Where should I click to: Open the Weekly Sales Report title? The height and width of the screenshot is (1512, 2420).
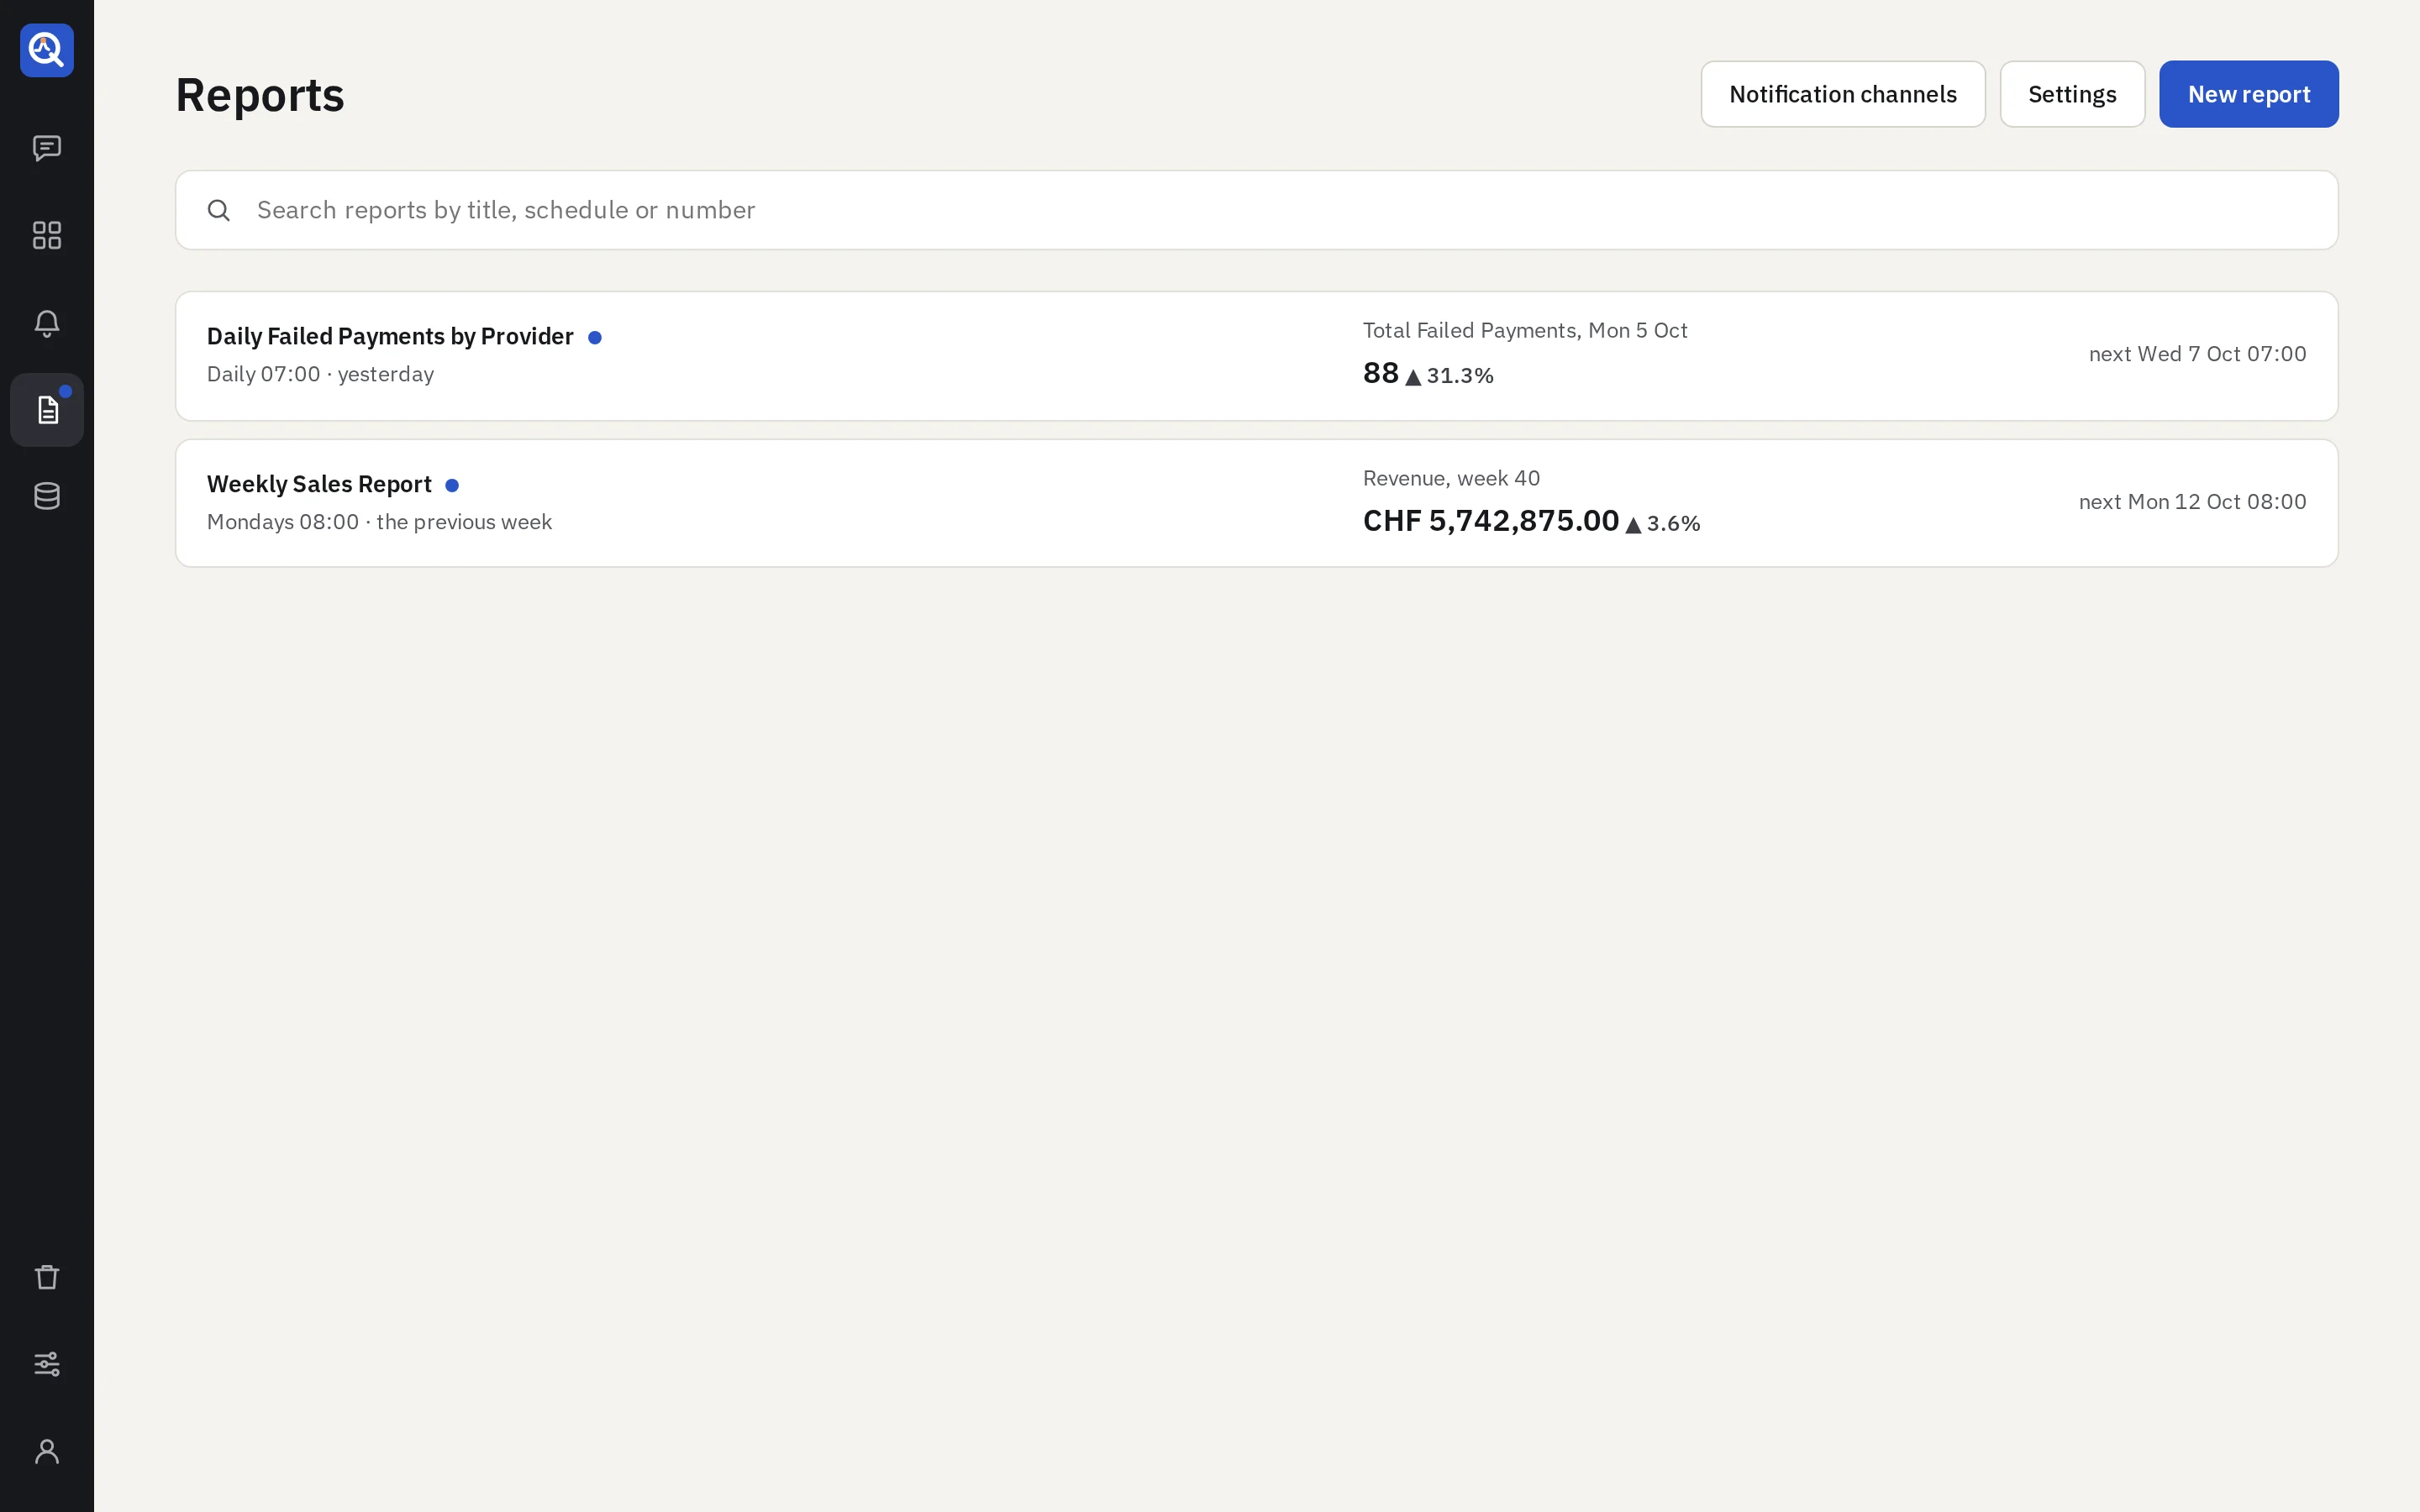click(x=319, y=484)
